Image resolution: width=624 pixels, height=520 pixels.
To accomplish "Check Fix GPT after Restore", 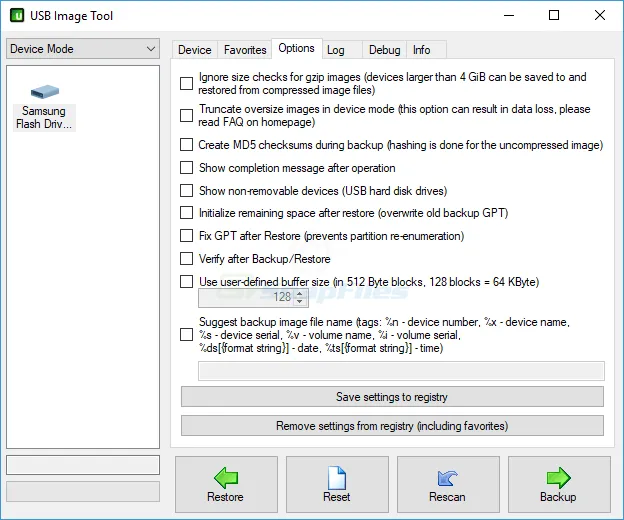I will tap(186, 236).
